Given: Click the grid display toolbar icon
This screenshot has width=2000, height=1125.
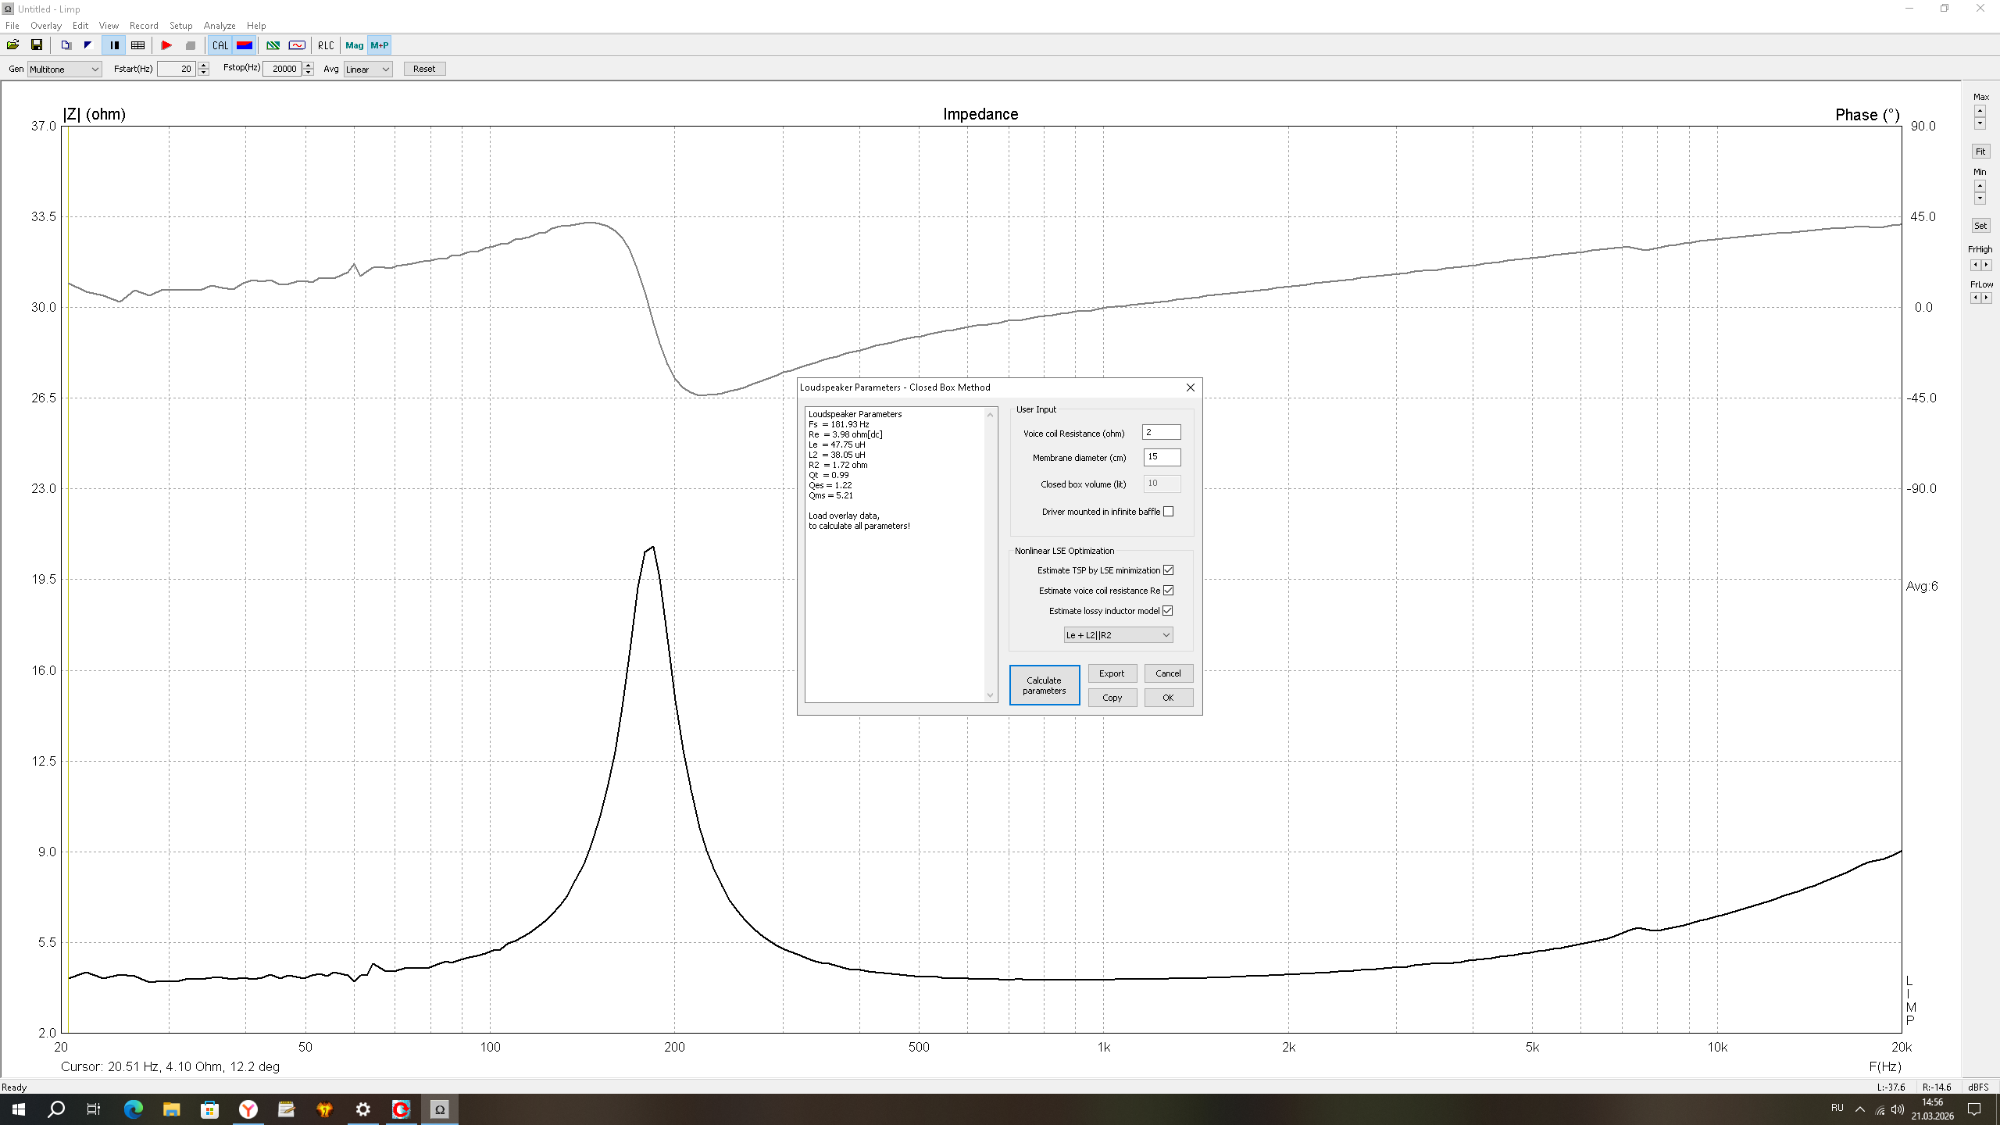Looking at the screenshot, I should [x=138, y=45].
